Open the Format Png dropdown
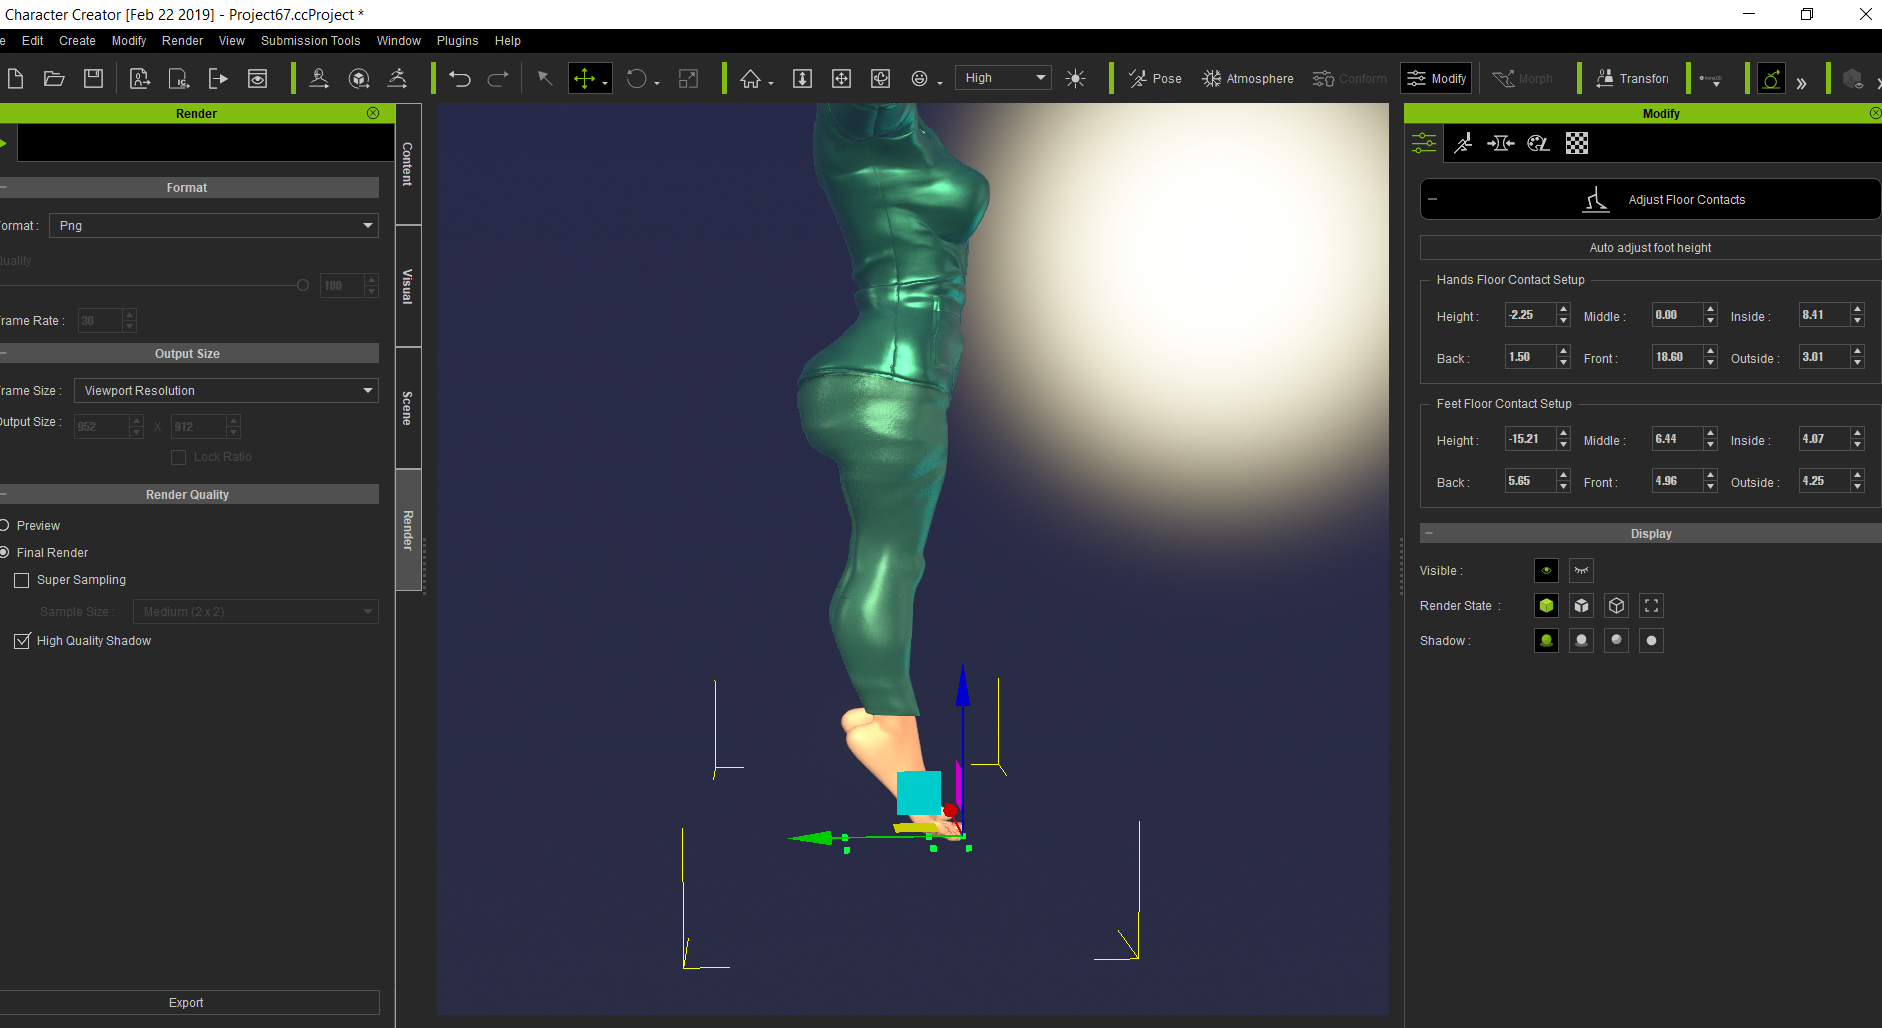1882x1028 pixels. (x=214, y=225)
